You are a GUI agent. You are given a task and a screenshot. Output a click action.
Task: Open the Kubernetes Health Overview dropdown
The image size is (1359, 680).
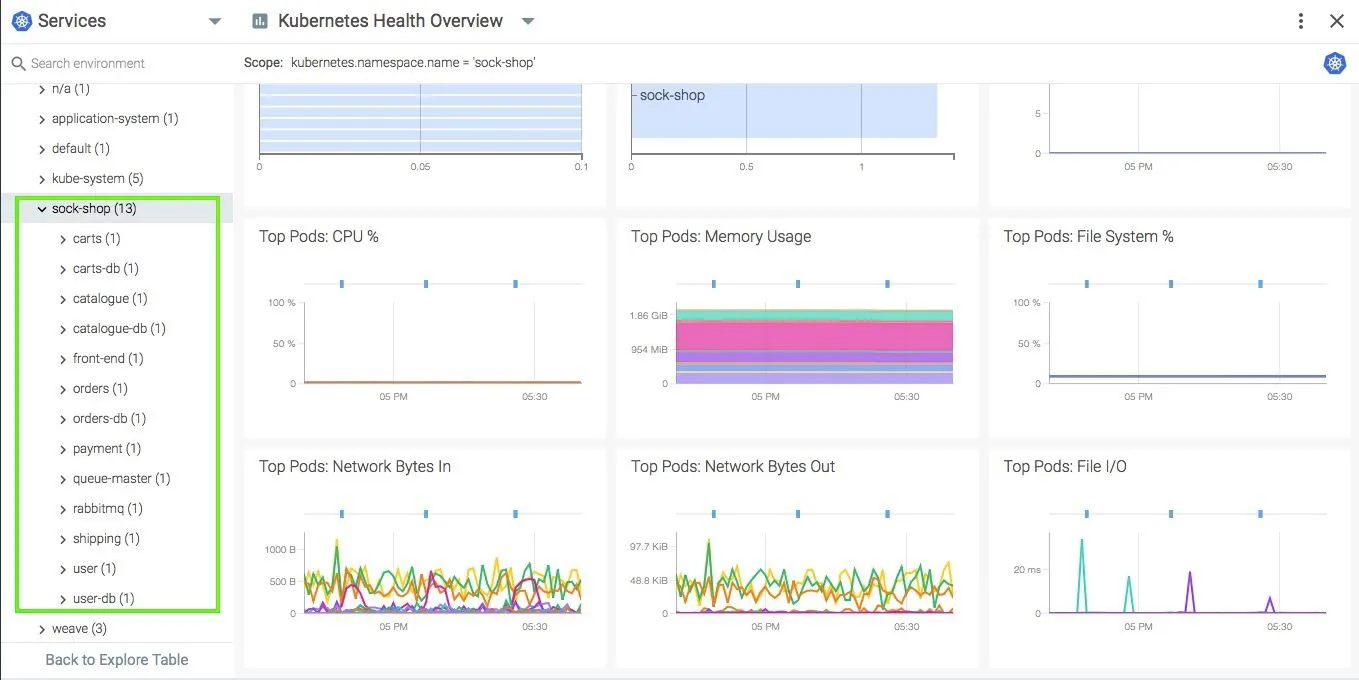pyautogui.click(x=528, y=21)
